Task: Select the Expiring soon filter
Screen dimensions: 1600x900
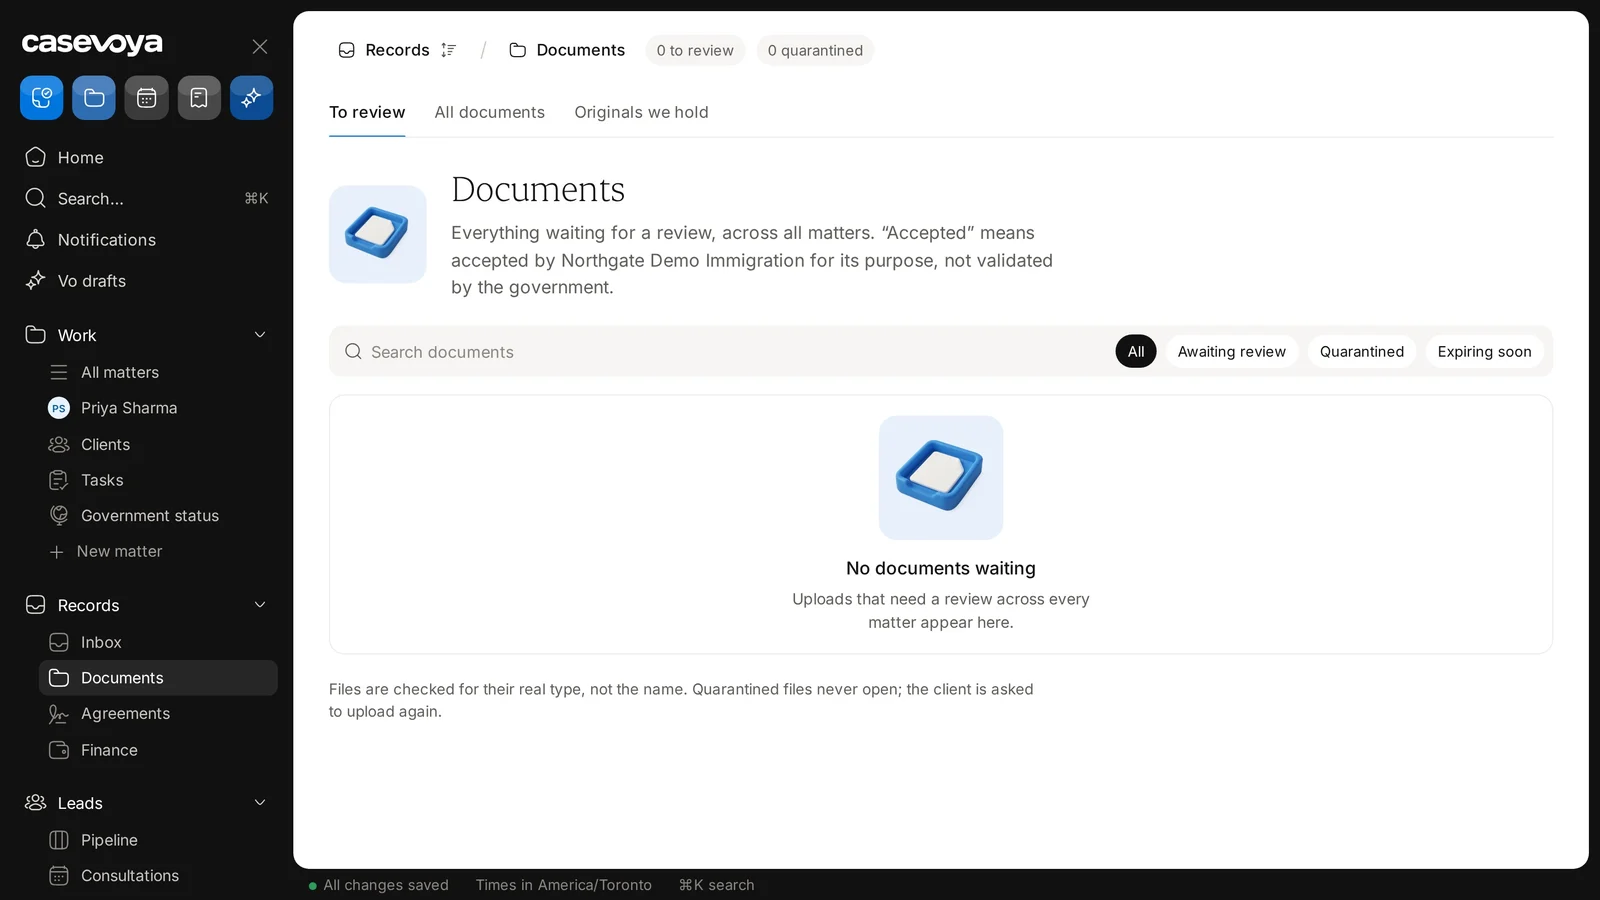Action: tap(1484, 351)
